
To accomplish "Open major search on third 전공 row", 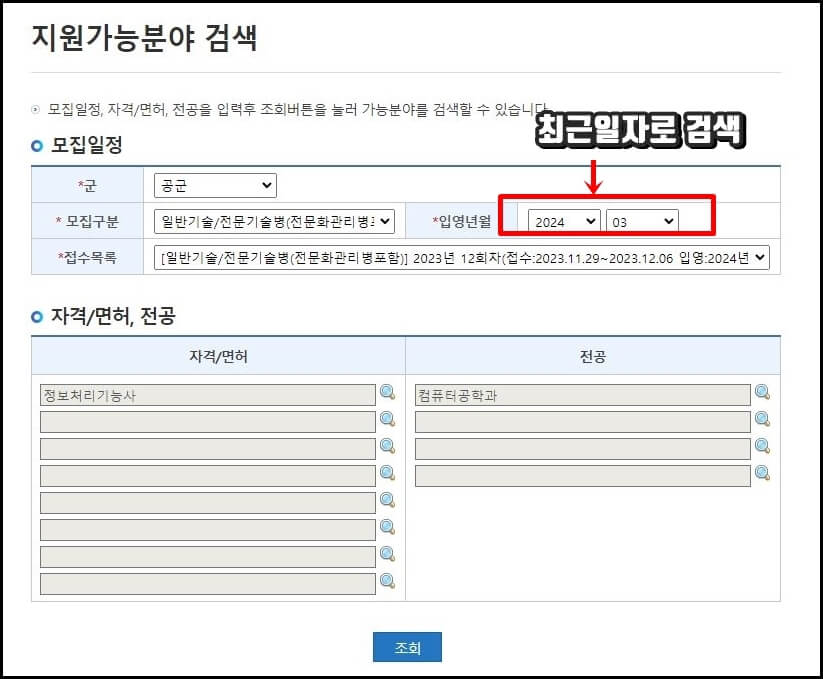I will (x=764, y=447).
